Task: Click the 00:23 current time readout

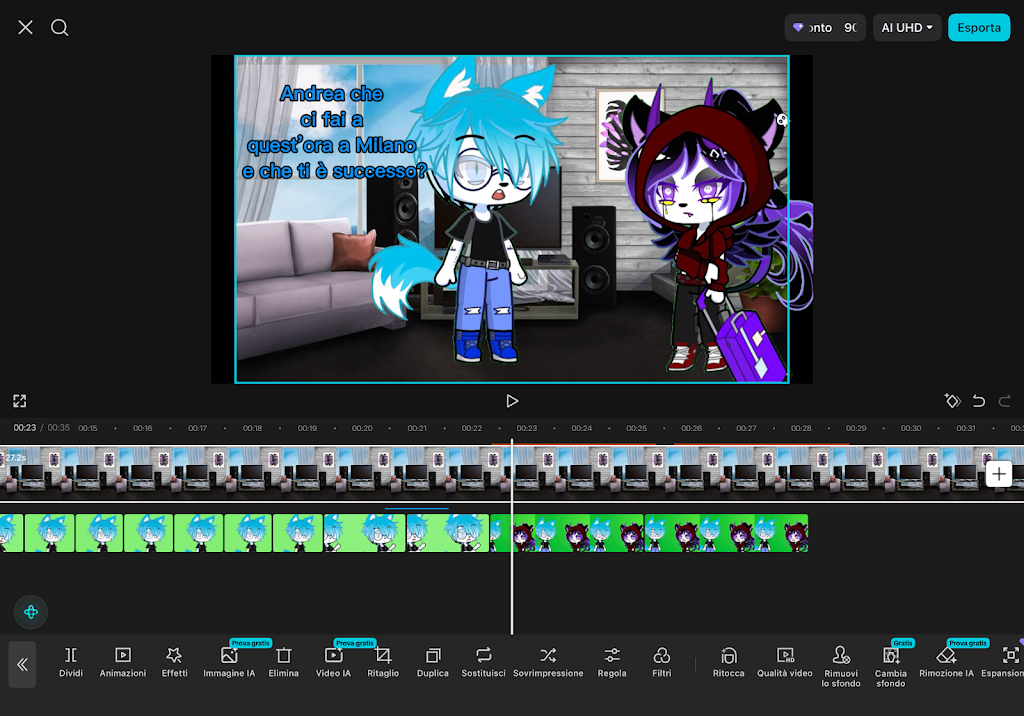Action: click(25, 428)
